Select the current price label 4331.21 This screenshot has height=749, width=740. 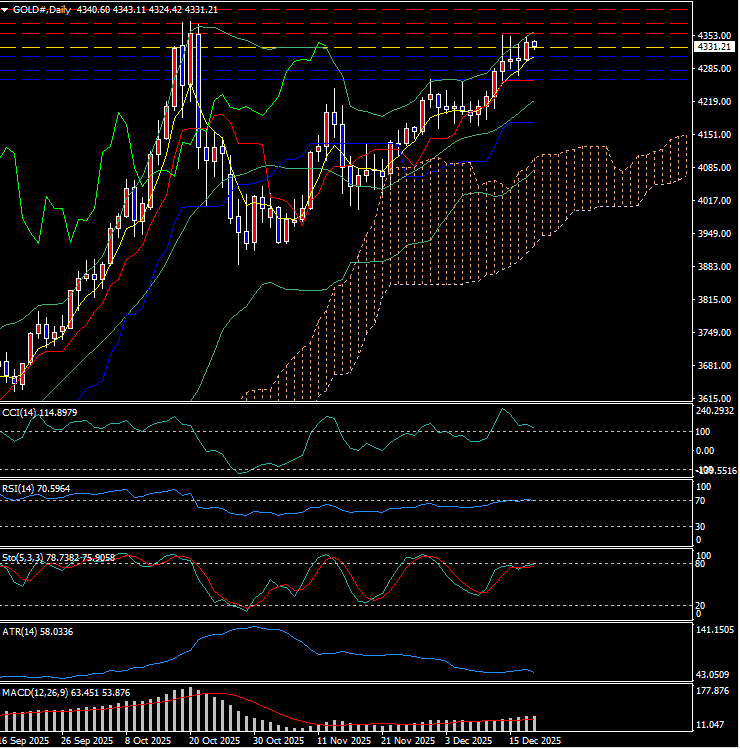(x=714, y=47)
